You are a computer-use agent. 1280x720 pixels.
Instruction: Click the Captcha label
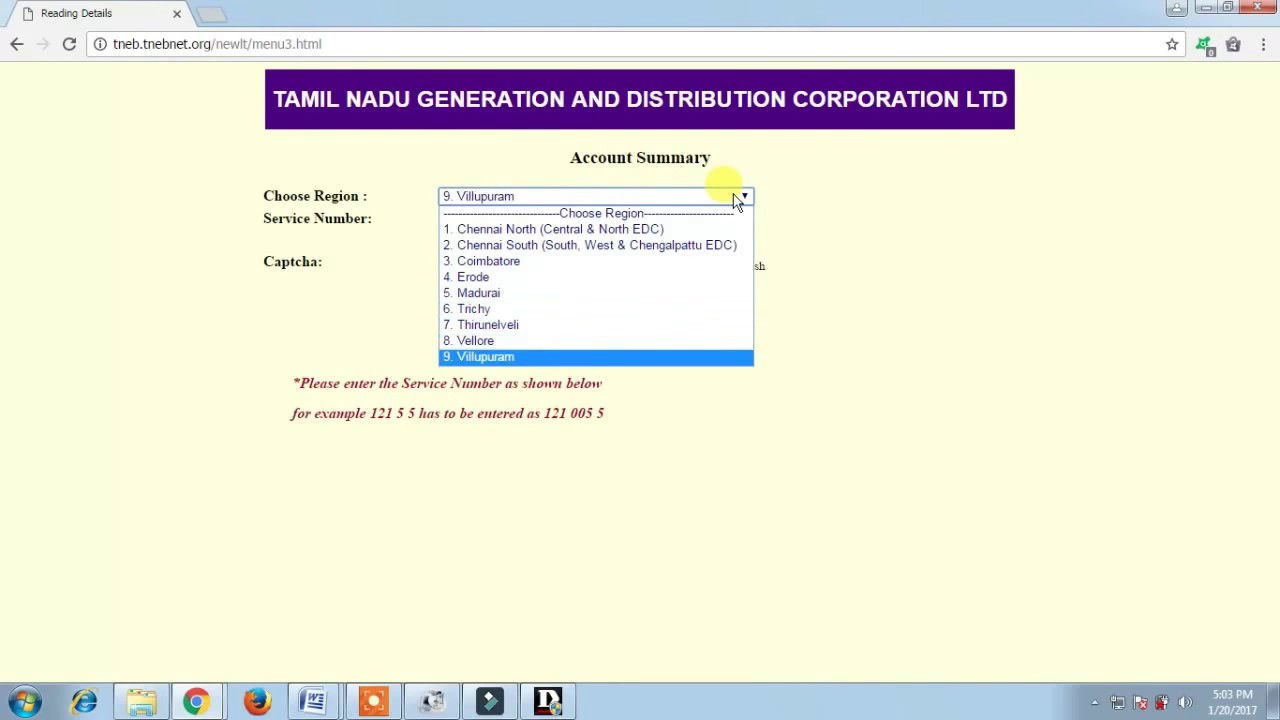click(x=292, y=261)
